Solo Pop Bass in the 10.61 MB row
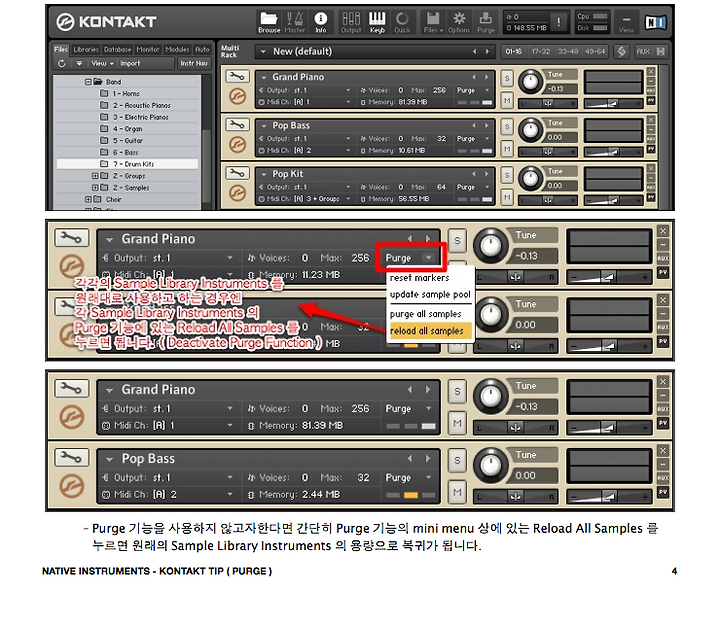The height and width of the screenshot is (626, 720). [x=506, y=126]
